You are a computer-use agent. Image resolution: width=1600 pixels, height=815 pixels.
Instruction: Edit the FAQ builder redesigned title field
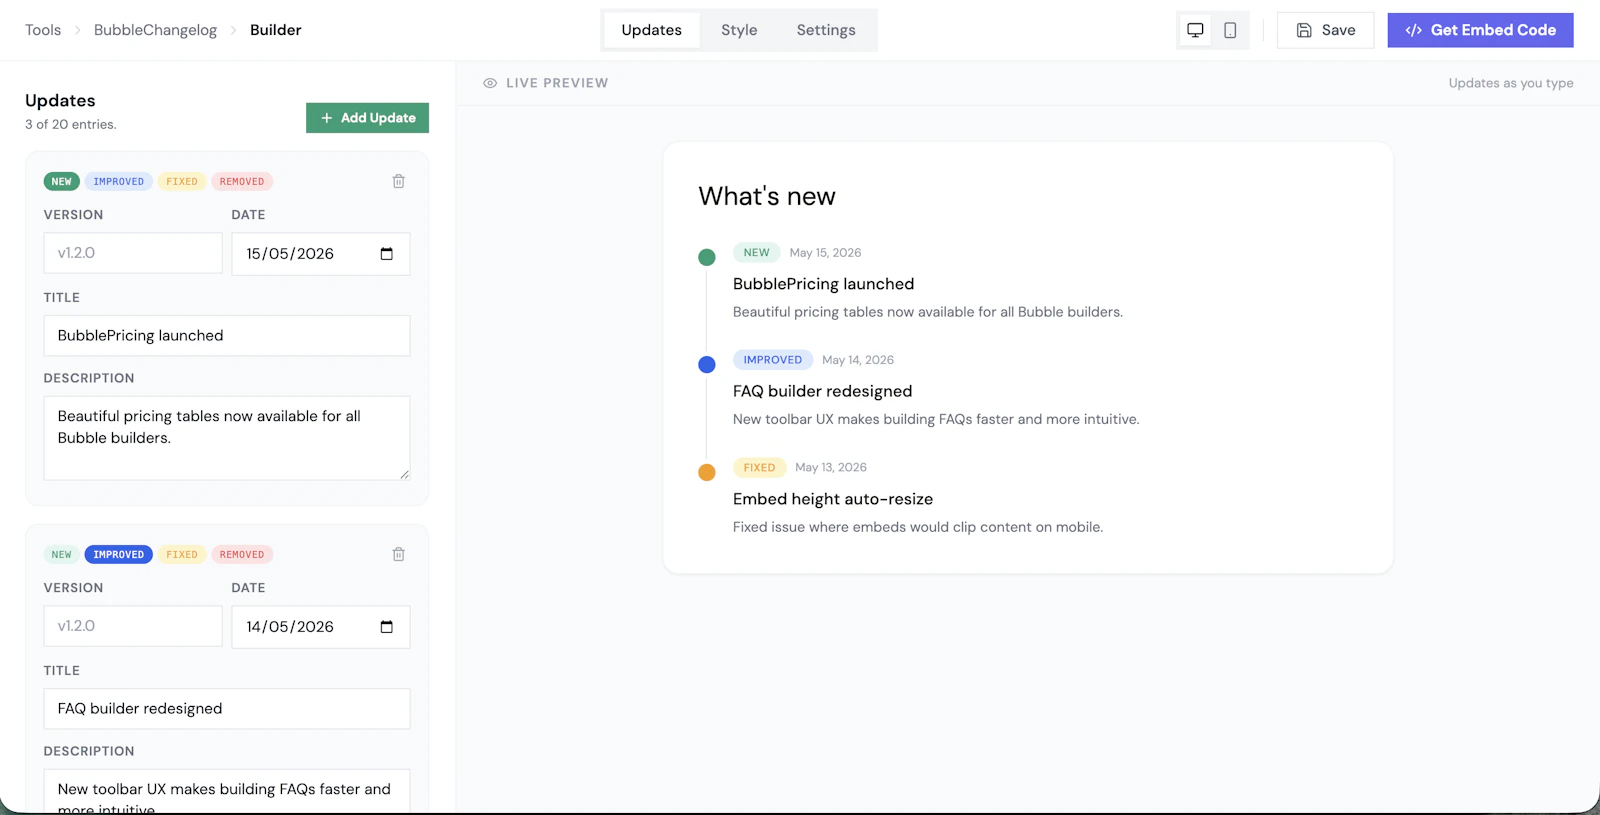(227, 709)
